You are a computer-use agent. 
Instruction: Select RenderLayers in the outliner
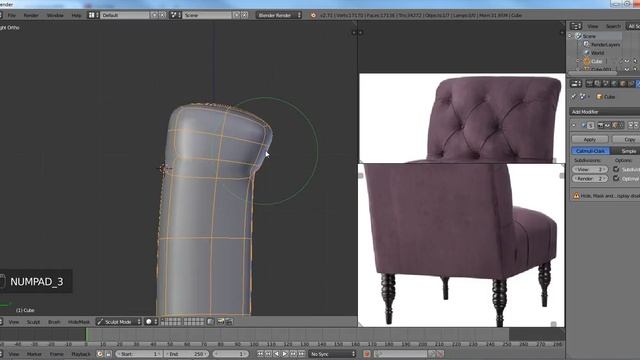tap(605, 44)
